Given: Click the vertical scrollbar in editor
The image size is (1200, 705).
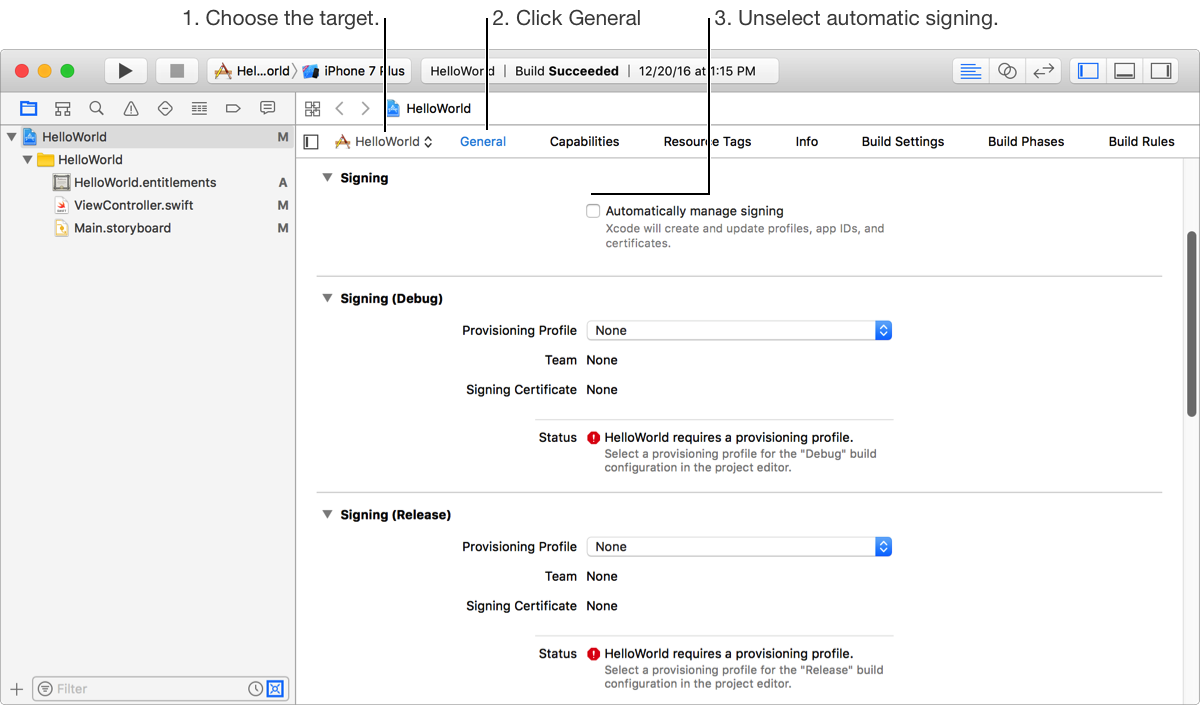Looking at the screenshot, I should click(x=1191, y=324).
